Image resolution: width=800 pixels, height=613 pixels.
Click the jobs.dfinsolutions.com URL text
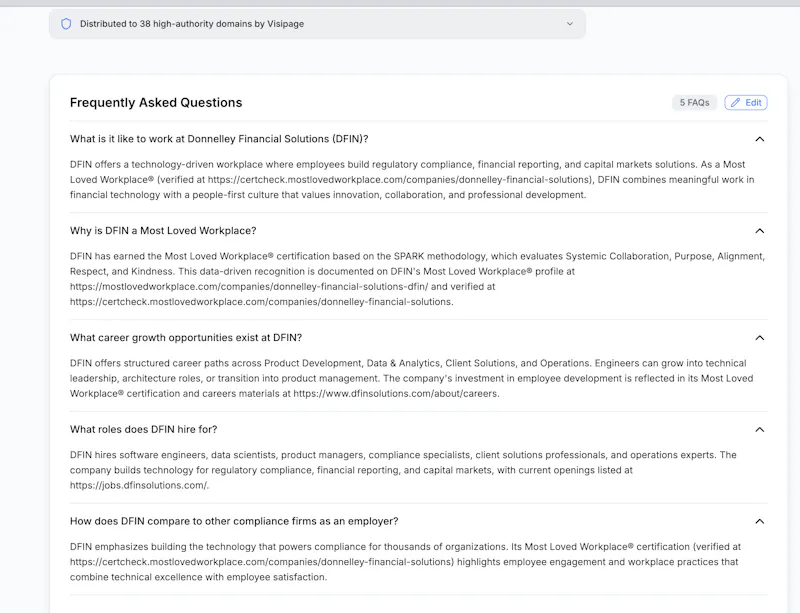pyautogui.click(x=138, y=485)
